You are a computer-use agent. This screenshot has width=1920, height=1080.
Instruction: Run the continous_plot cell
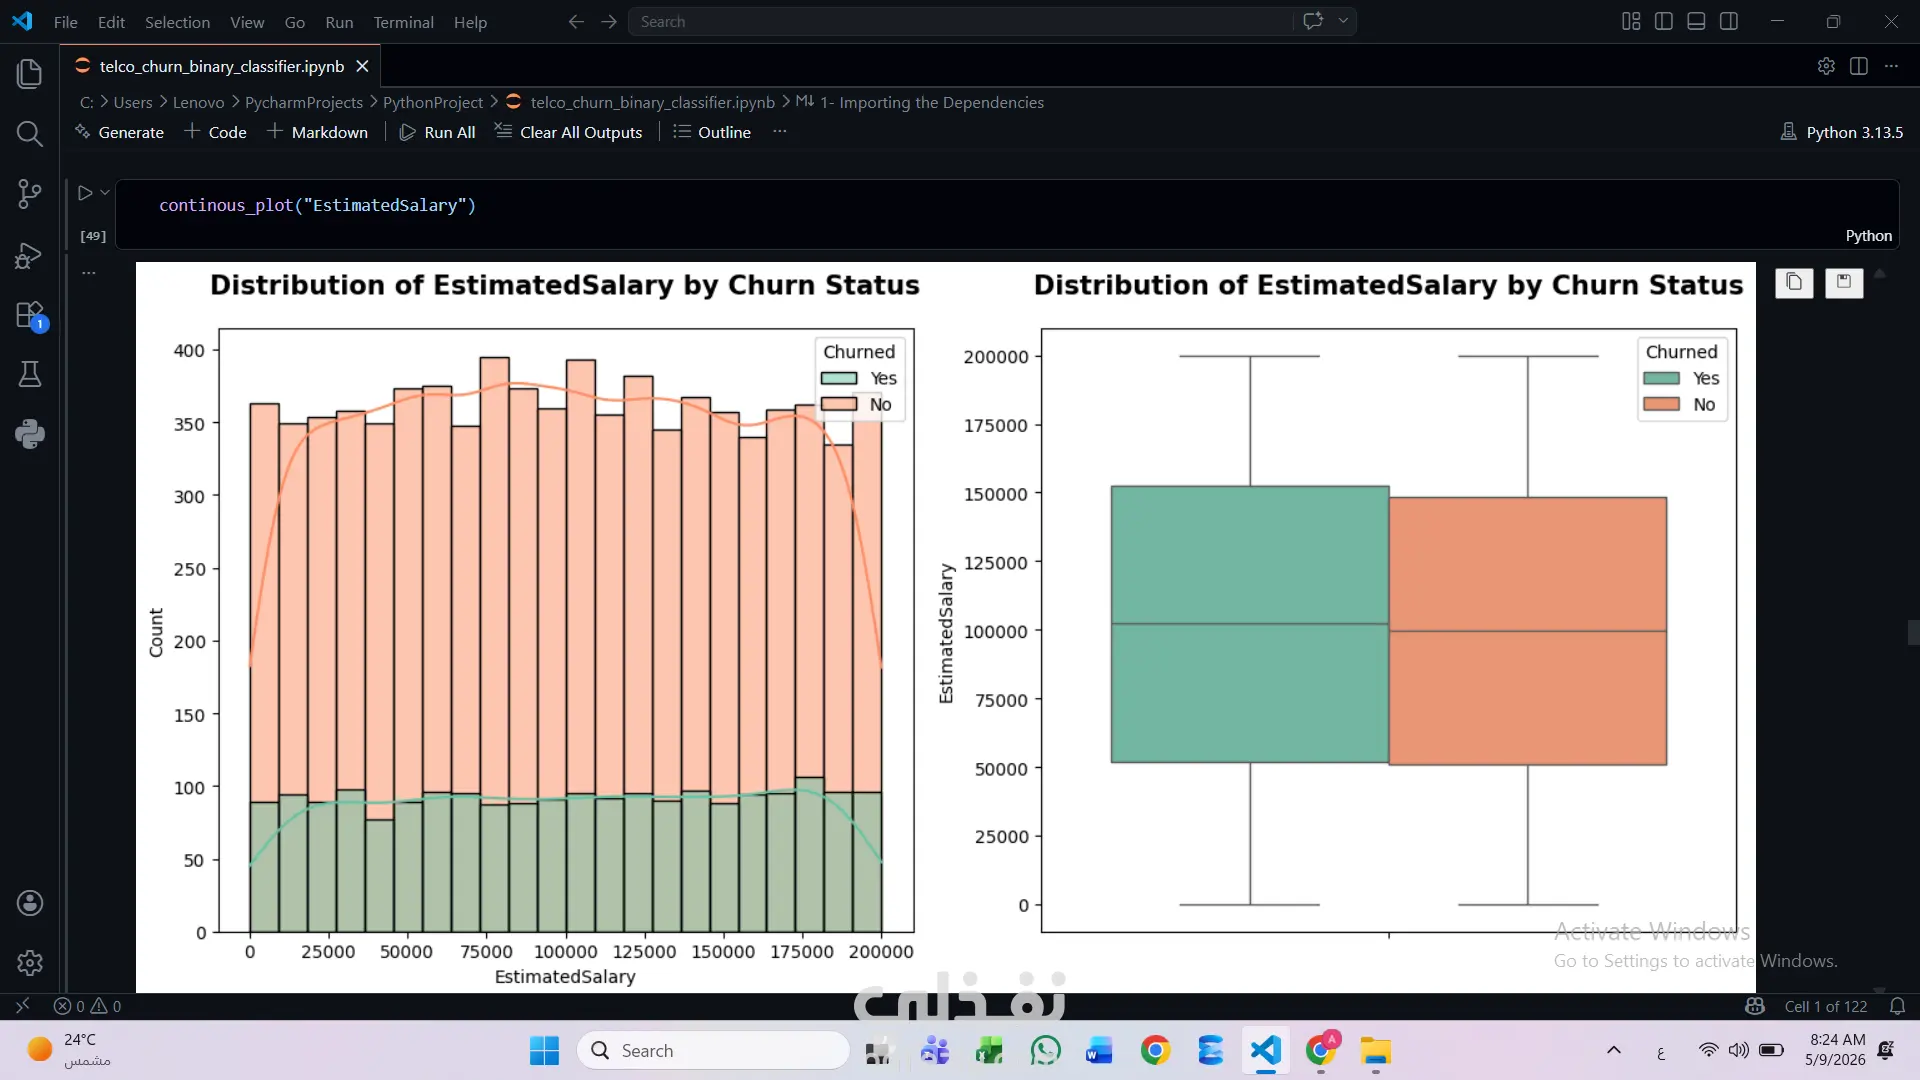[x=85, y=193]
